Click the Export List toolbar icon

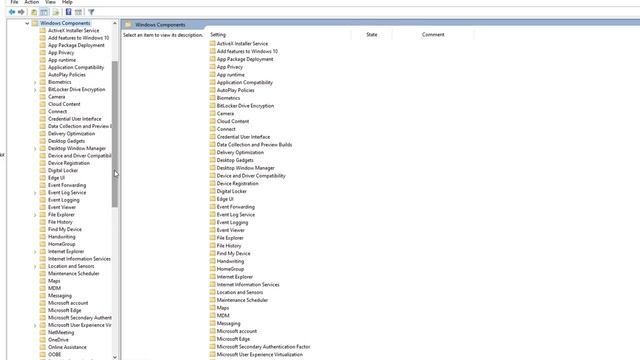(56, 12)
